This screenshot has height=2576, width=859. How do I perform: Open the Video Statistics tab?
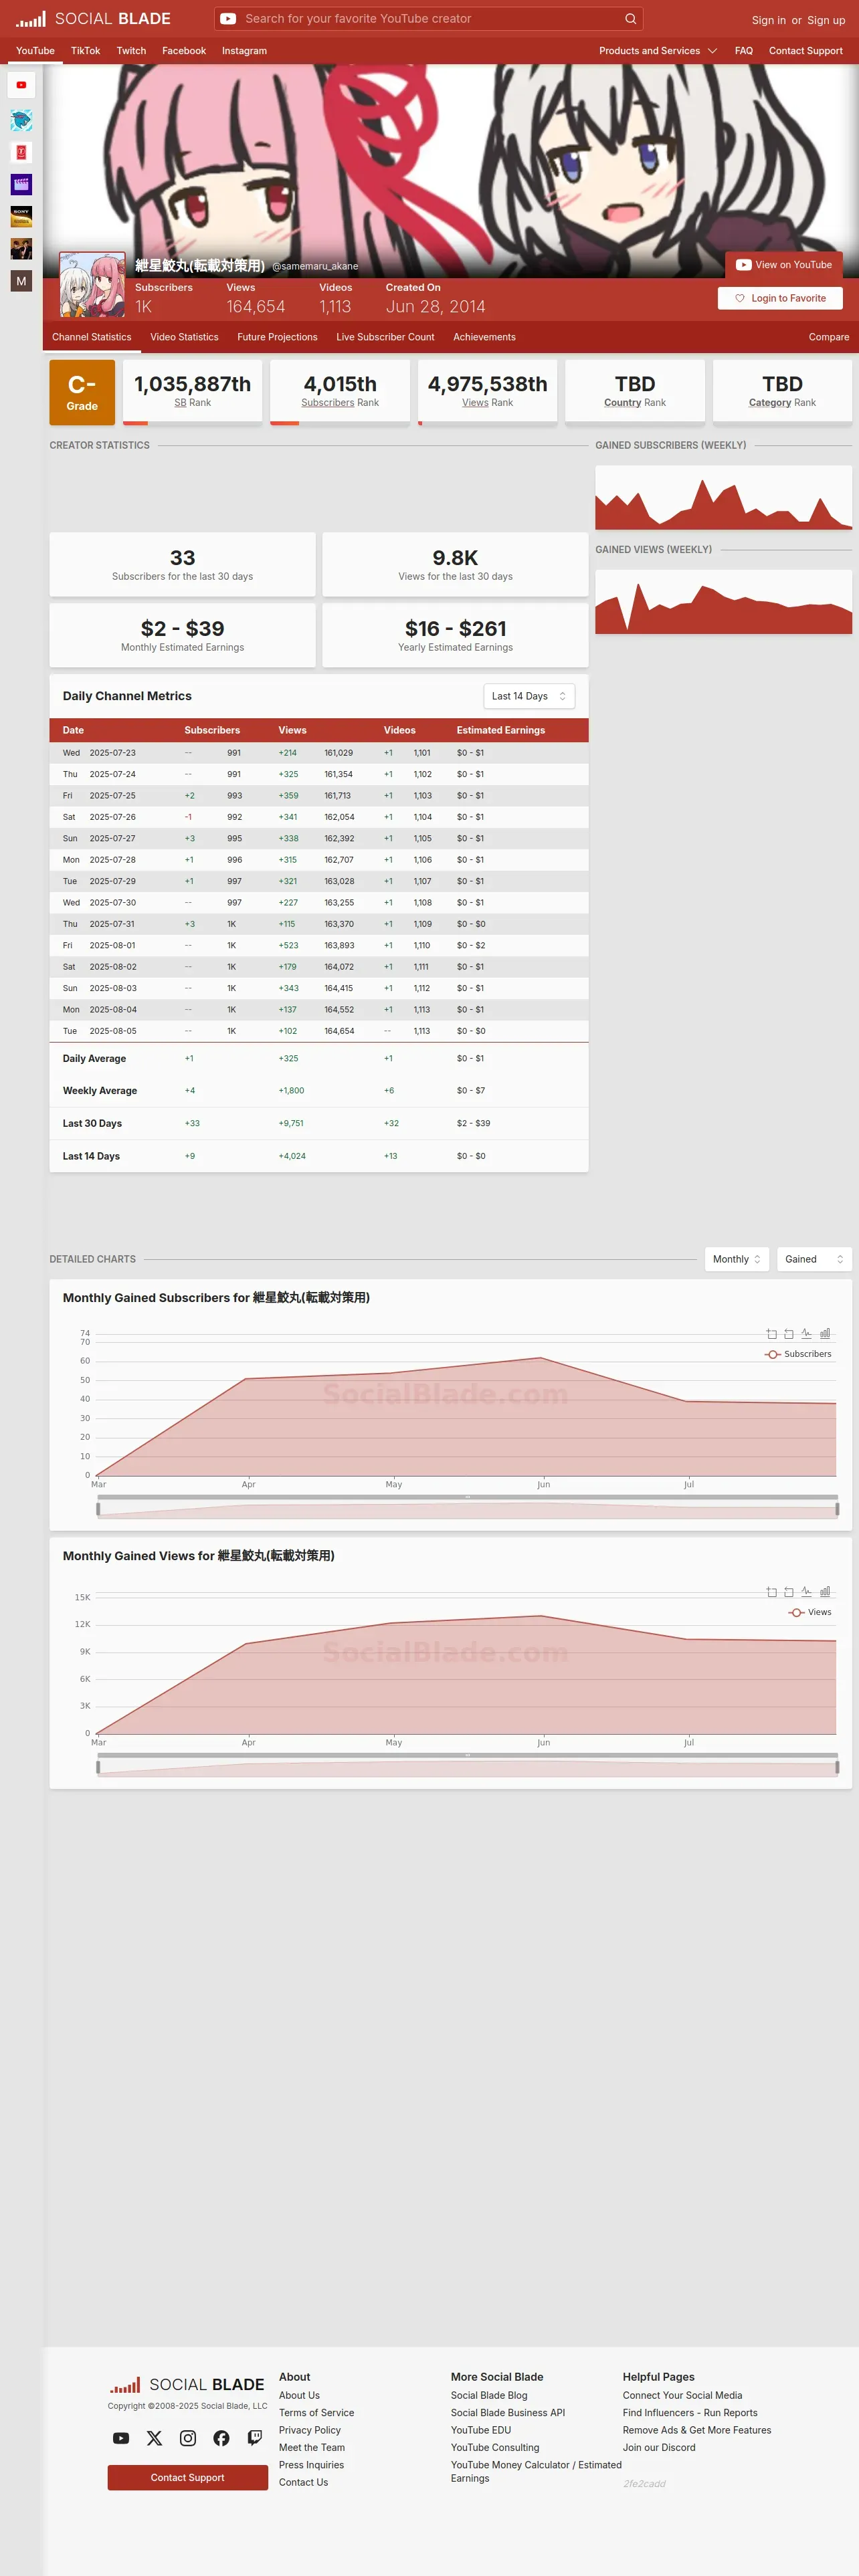[x=184, y=337]
